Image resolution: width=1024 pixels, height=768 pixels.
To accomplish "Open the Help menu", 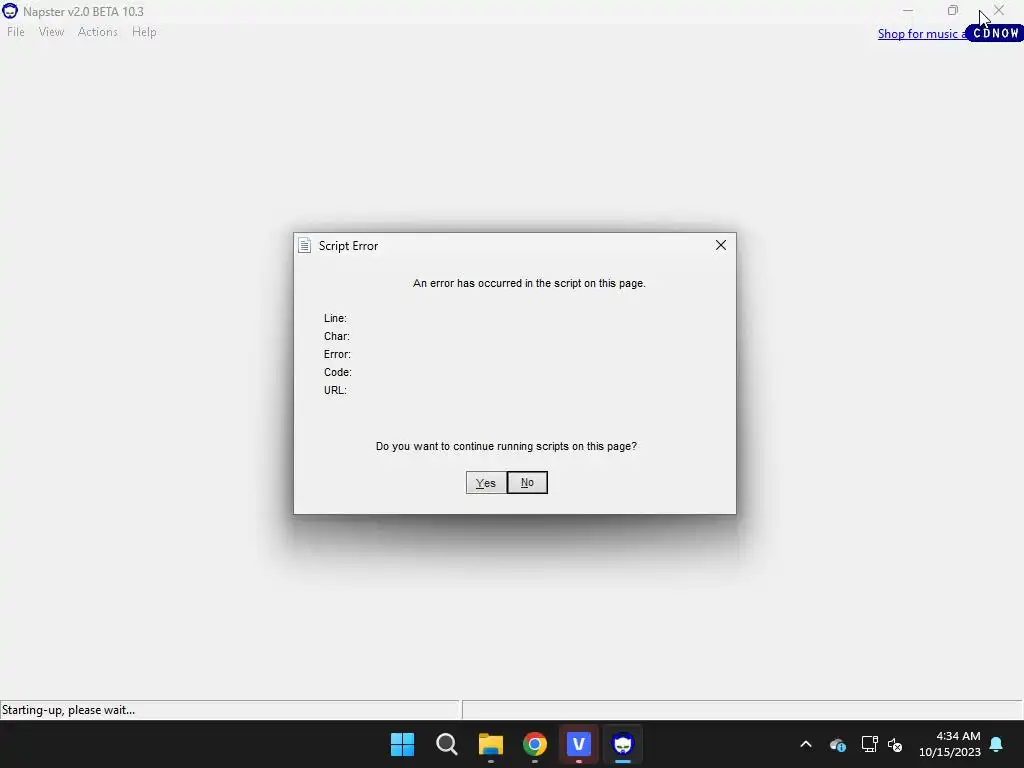I will click(144, 32).
